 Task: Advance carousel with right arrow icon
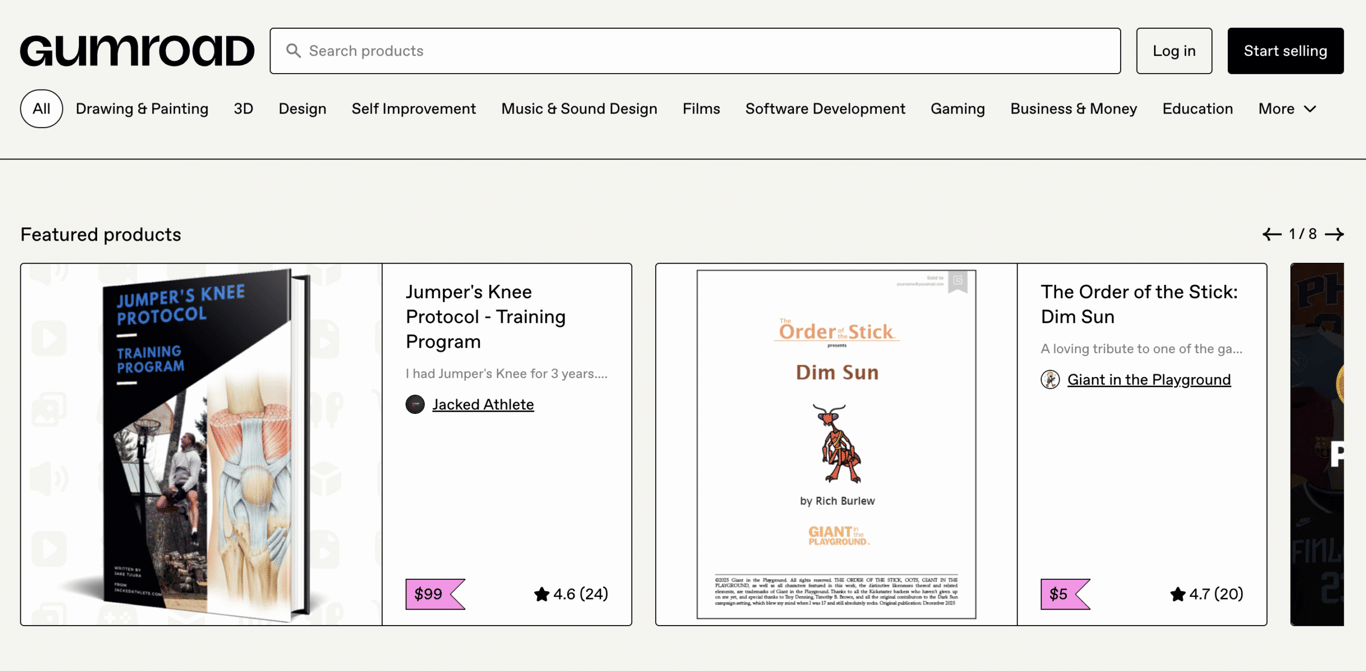coord(1334,234)
